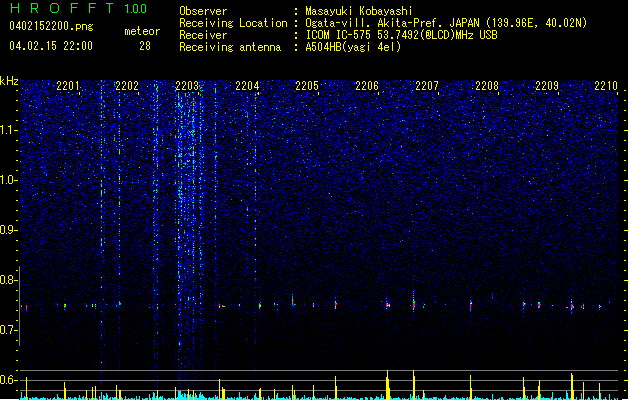Click the meteor count value 28
Image resolution: width=629 pixels, height=400 pixels.
[x=145, y=46]
